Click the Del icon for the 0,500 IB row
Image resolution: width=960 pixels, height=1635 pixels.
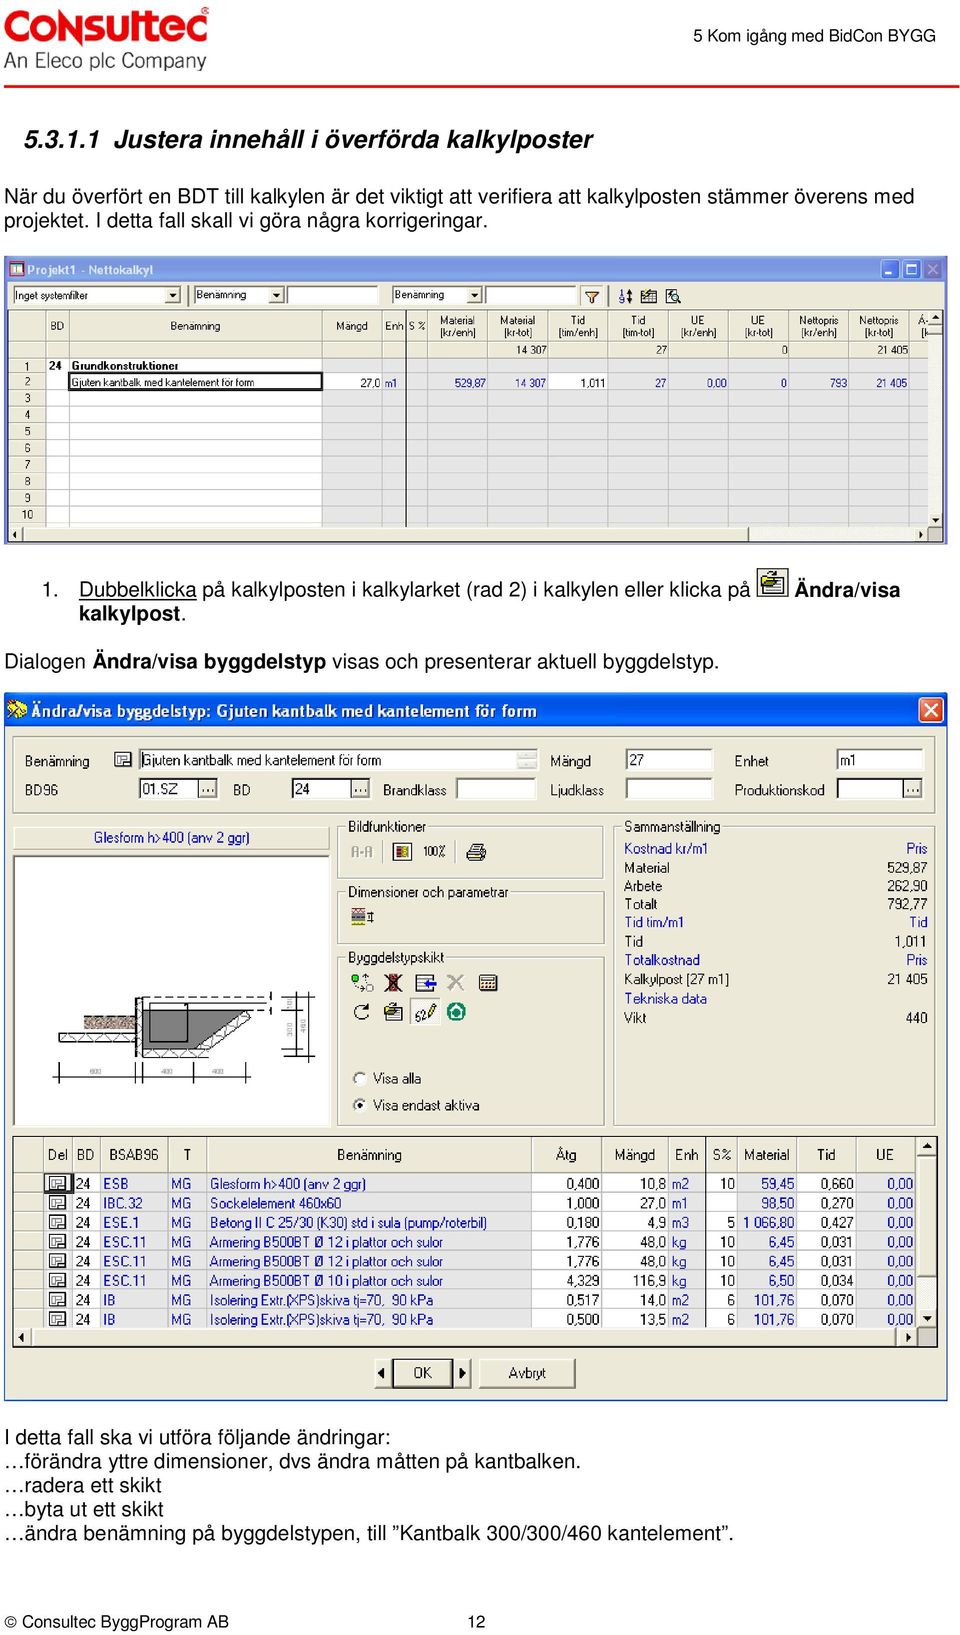coord(57,1320)
